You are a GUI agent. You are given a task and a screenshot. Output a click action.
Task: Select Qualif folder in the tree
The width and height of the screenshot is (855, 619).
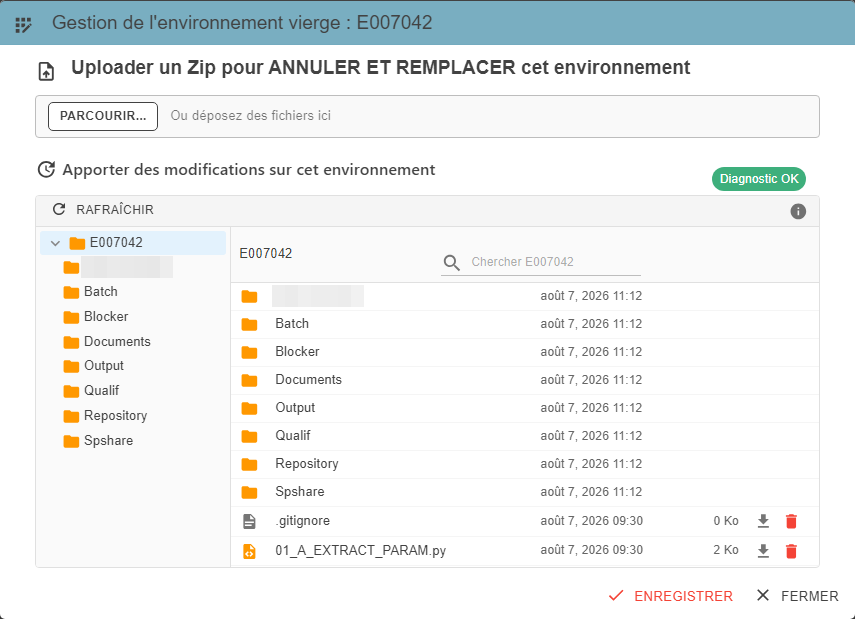point(101,391)
